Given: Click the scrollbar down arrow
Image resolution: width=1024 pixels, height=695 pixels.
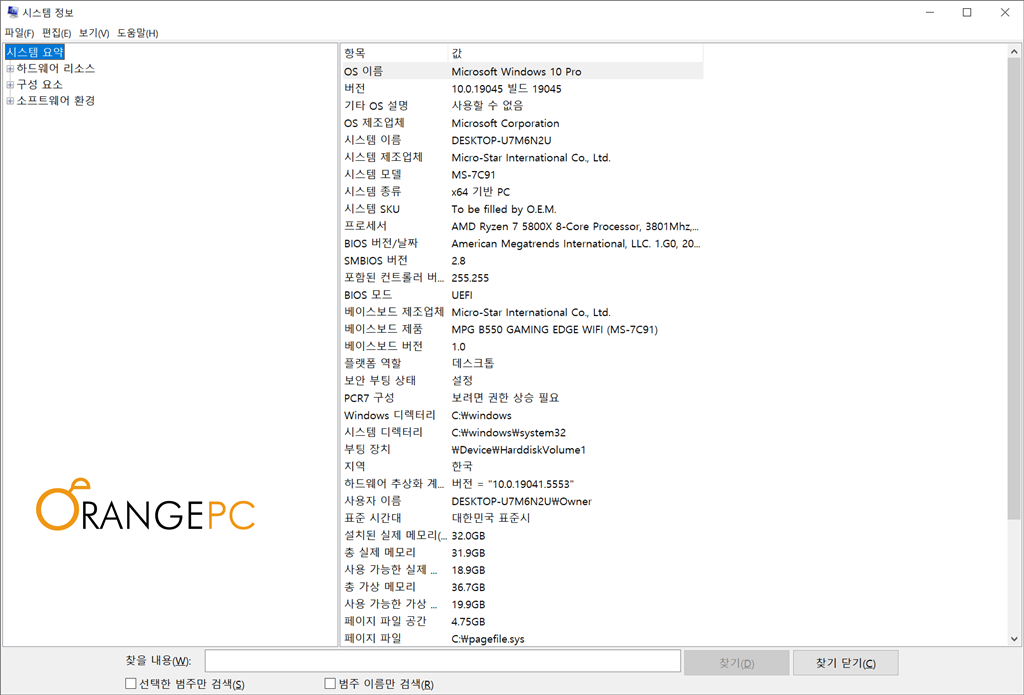Looking at the screenshot, I should pos(1014,639).
